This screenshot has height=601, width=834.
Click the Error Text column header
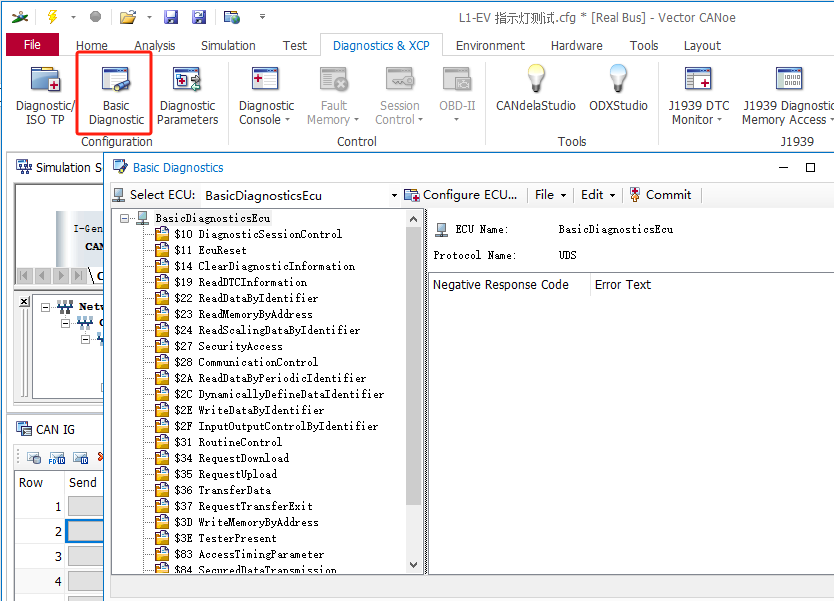pyautogui.click(x=622, y=285)
